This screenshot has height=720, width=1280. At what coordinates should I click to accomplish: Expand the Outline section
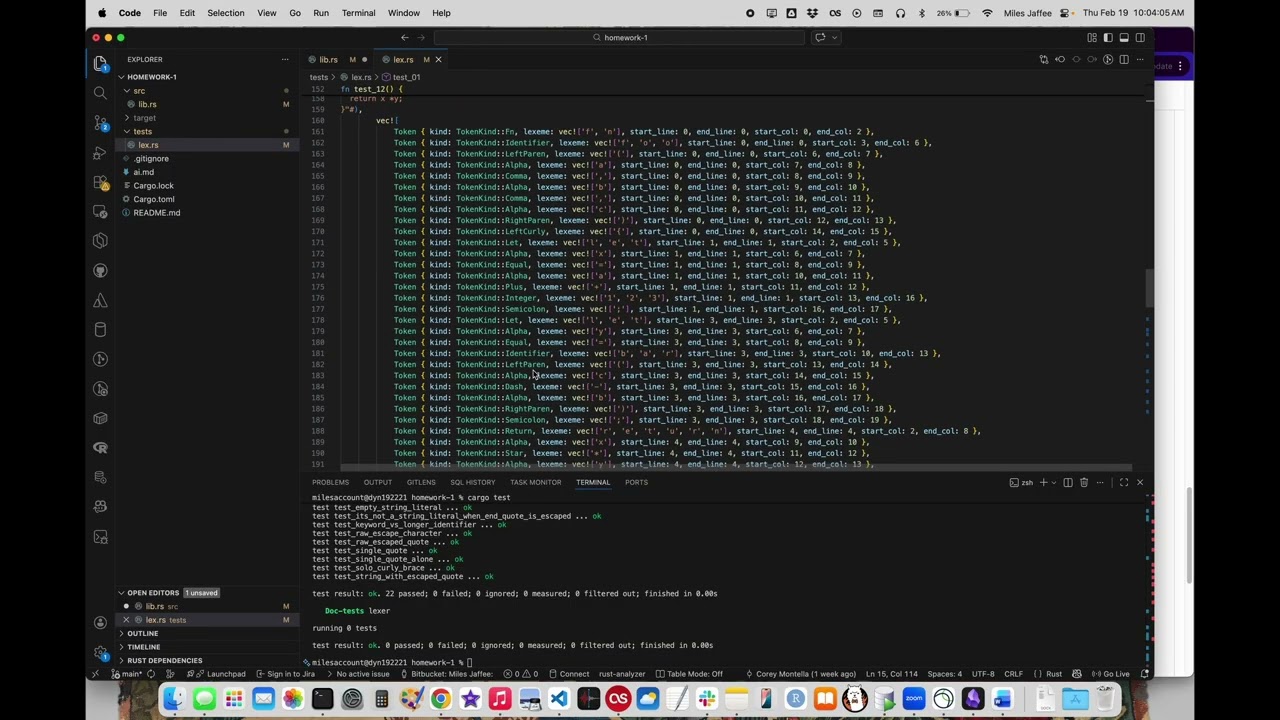(205, 633)
